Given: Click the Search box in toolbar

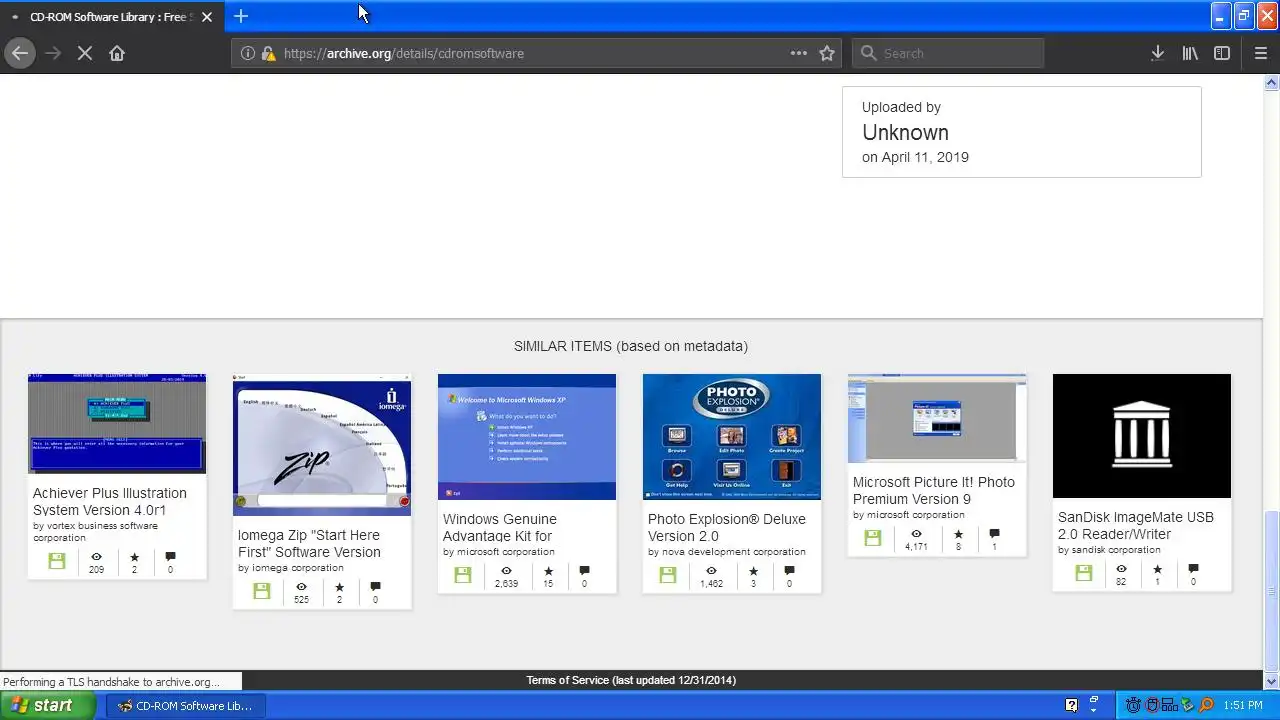Looking at the screenshot, I should 948,53.
